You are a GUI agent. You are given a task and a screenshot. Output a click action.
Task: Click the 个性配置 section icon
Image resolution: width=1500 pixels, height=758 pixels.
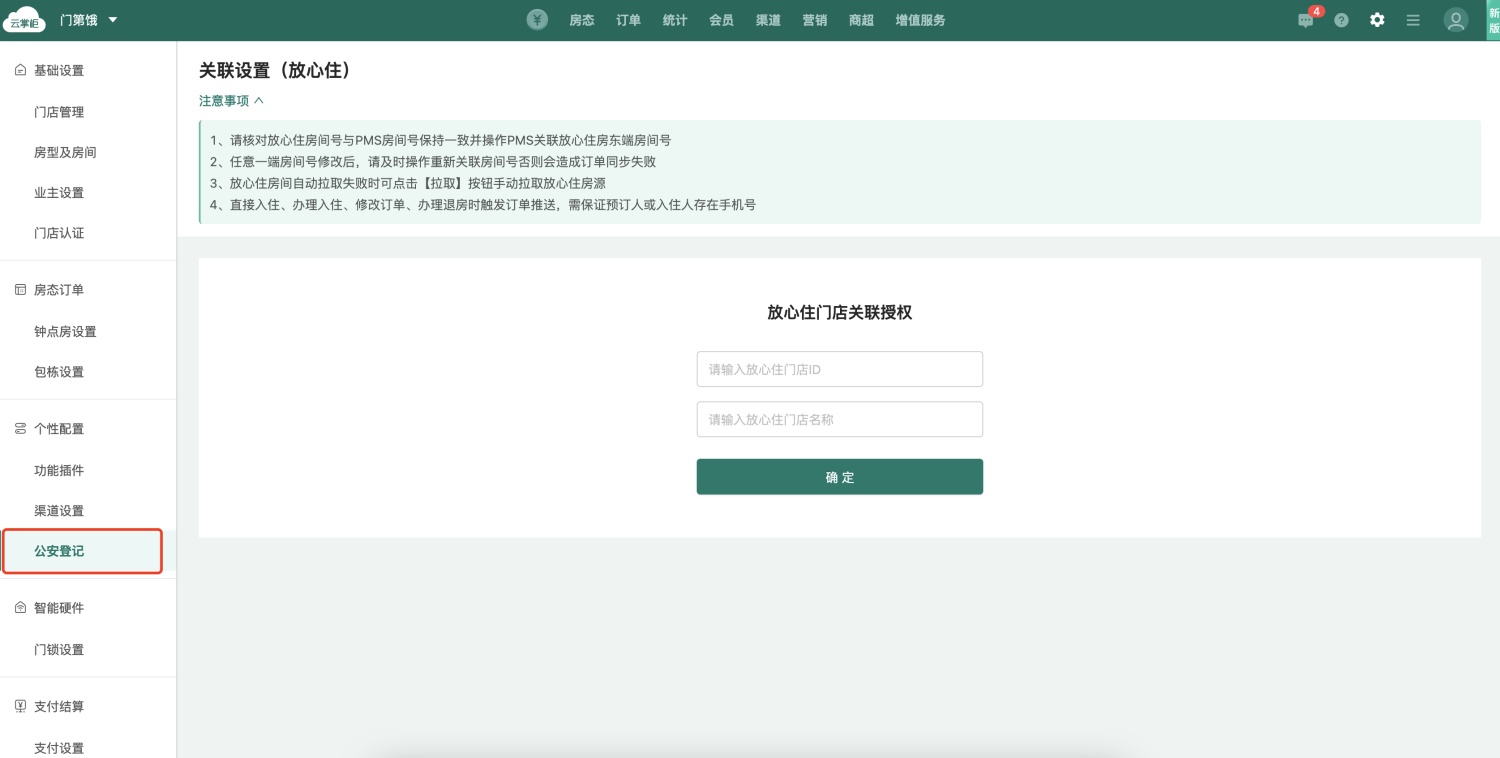pos(20,429)
